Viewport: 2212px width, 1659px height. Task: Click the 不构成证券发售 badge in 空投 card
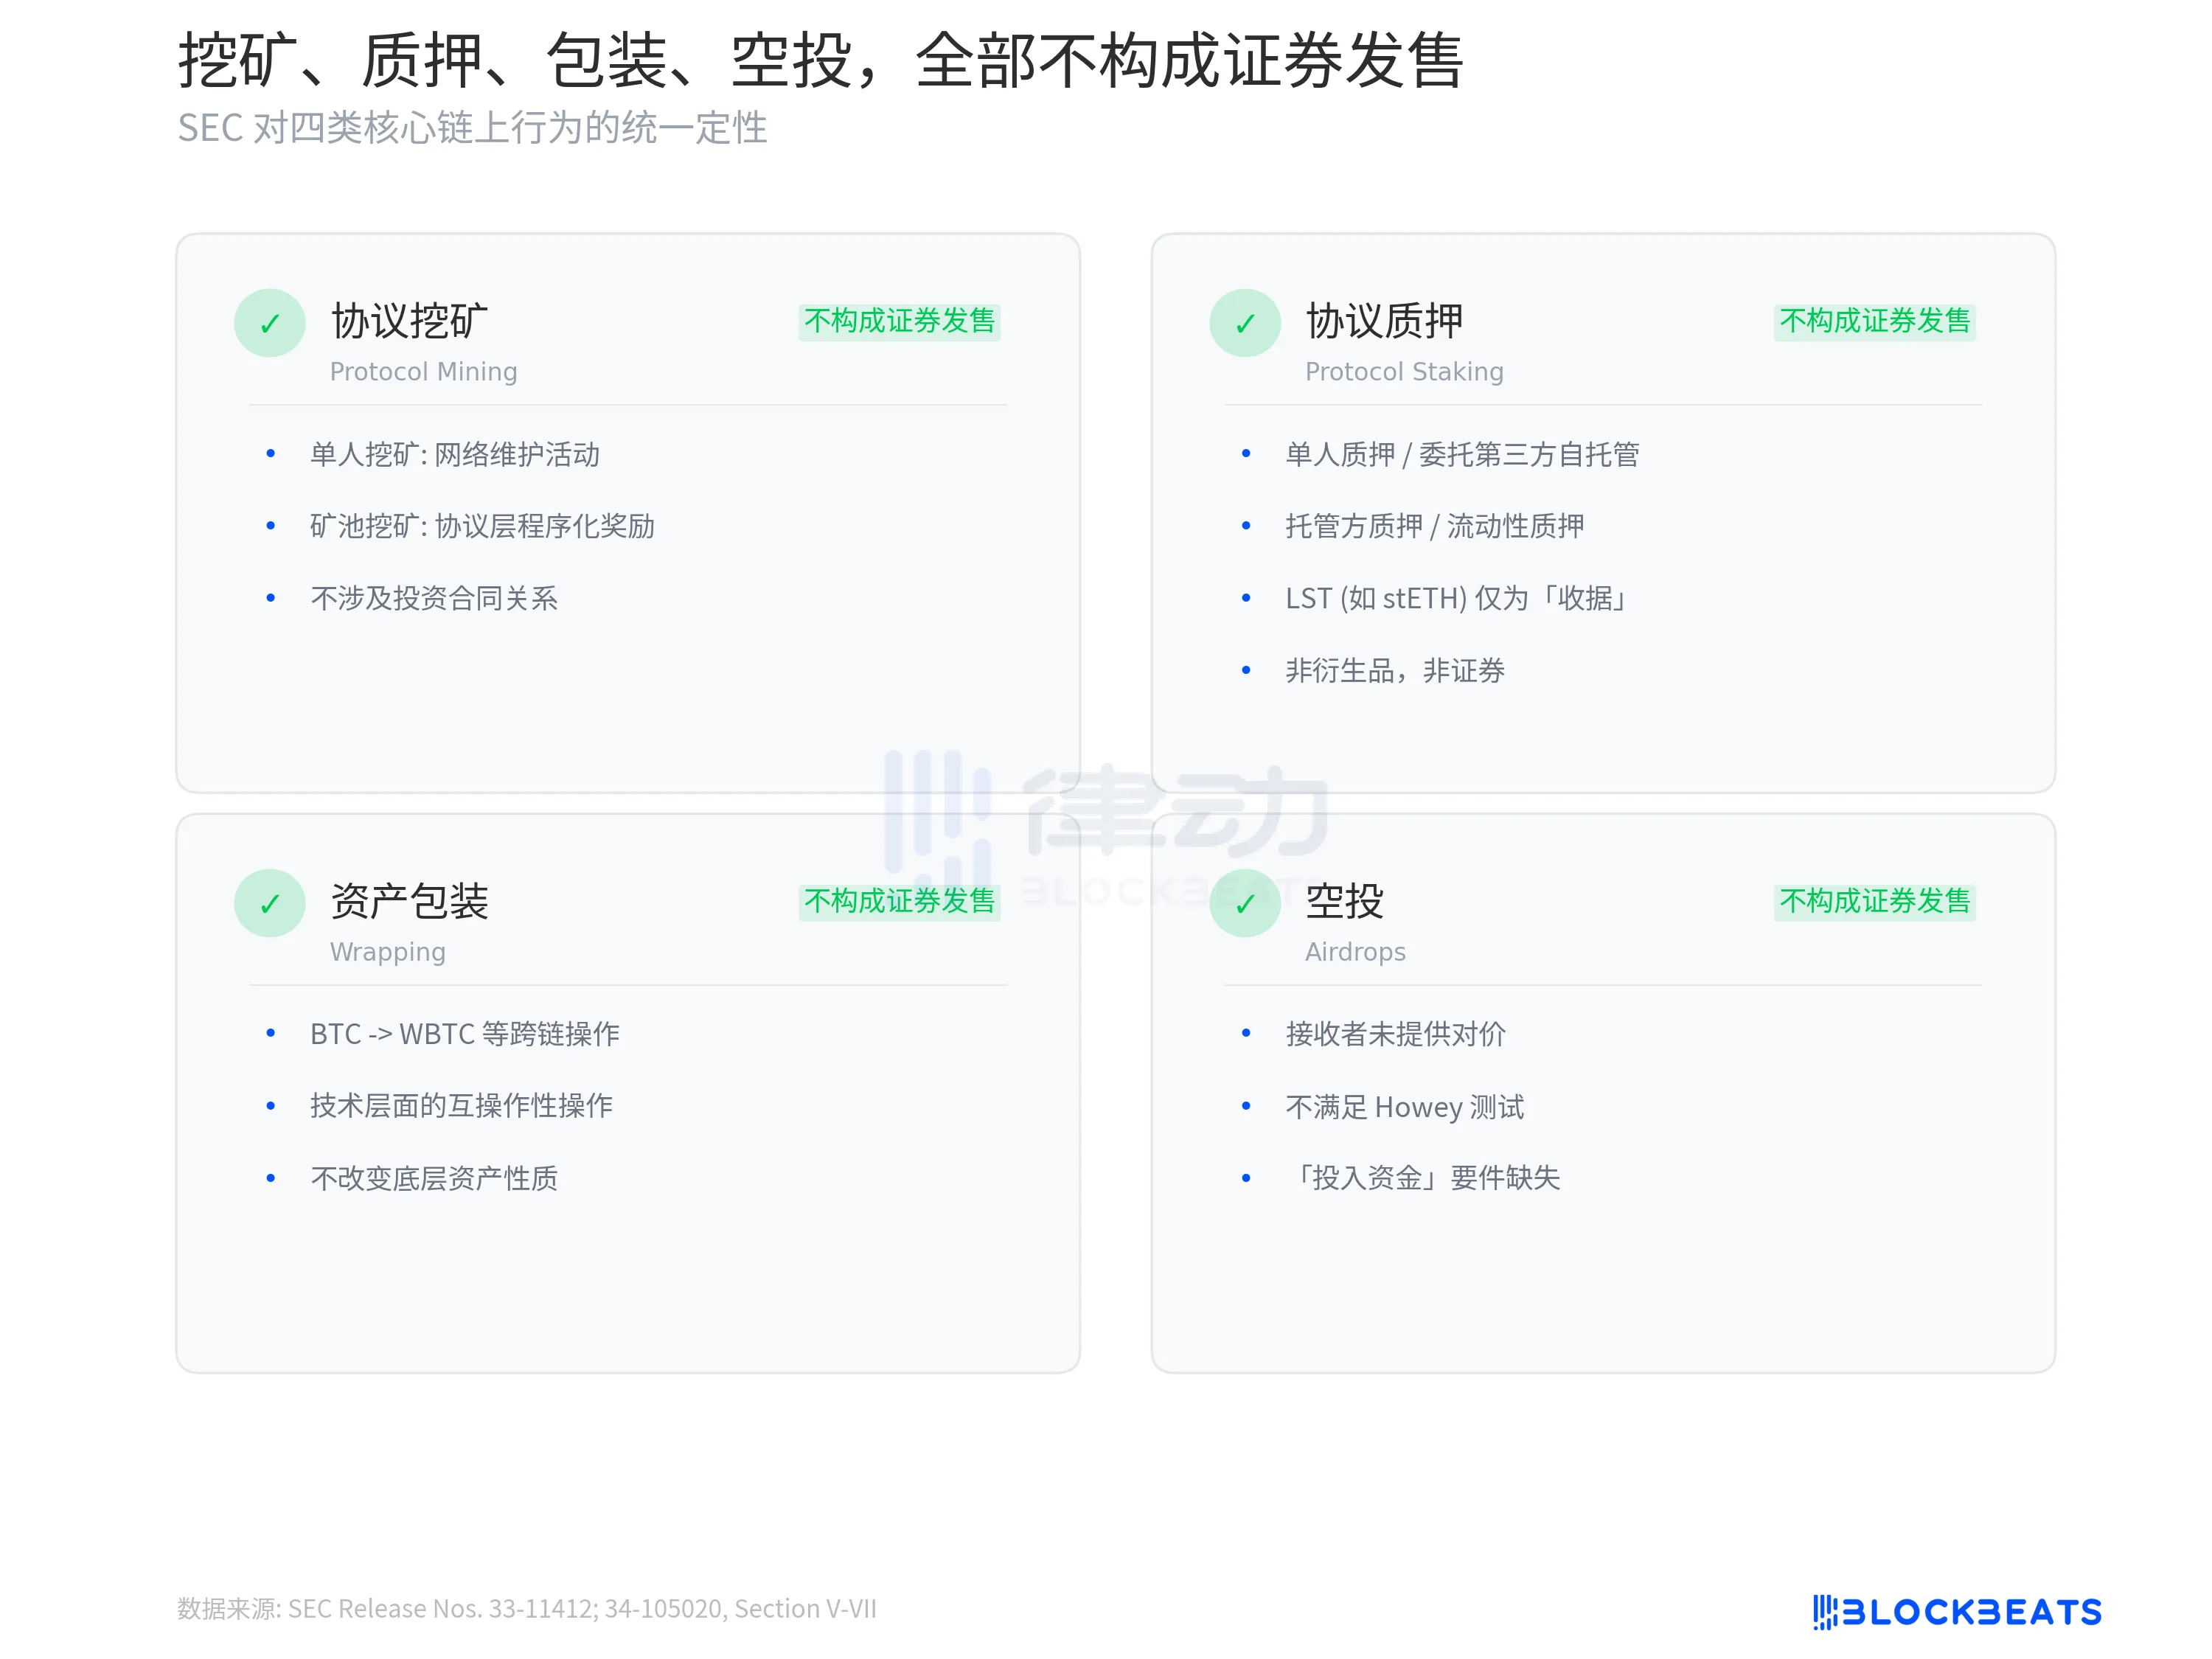point(1874,901)
